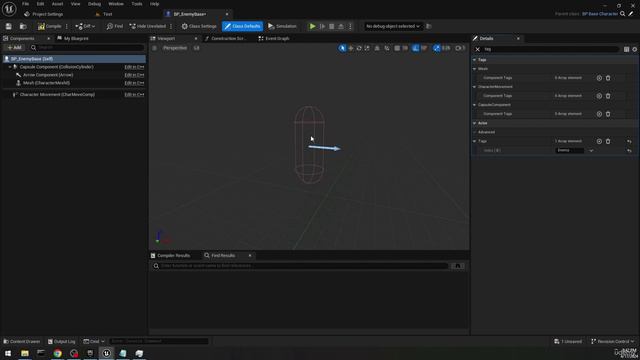The height and width of the screenshot is (360, 640).
Task: Click Edit in C++ for Character Movement
Action: (134, 94)
